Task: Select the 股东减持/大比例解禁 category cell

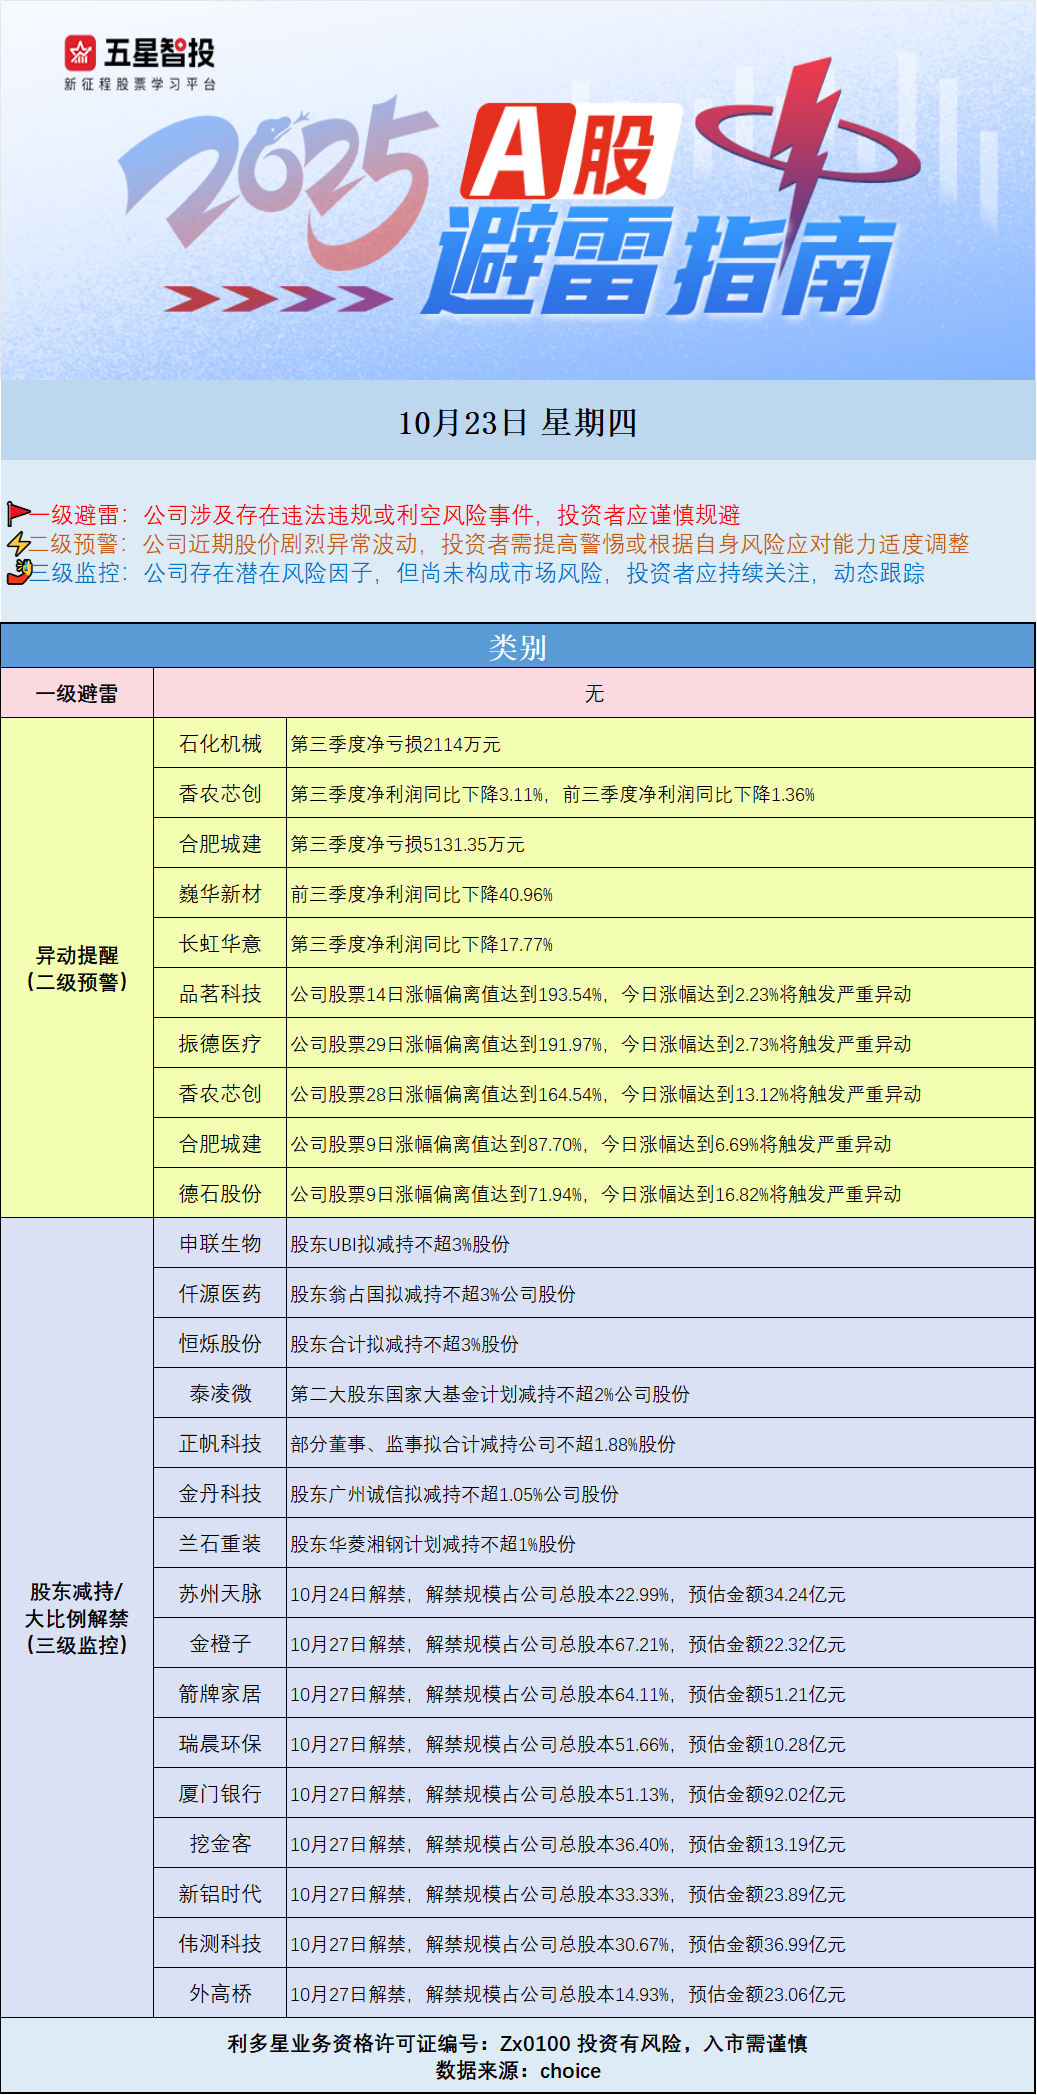Action: 77,1618
